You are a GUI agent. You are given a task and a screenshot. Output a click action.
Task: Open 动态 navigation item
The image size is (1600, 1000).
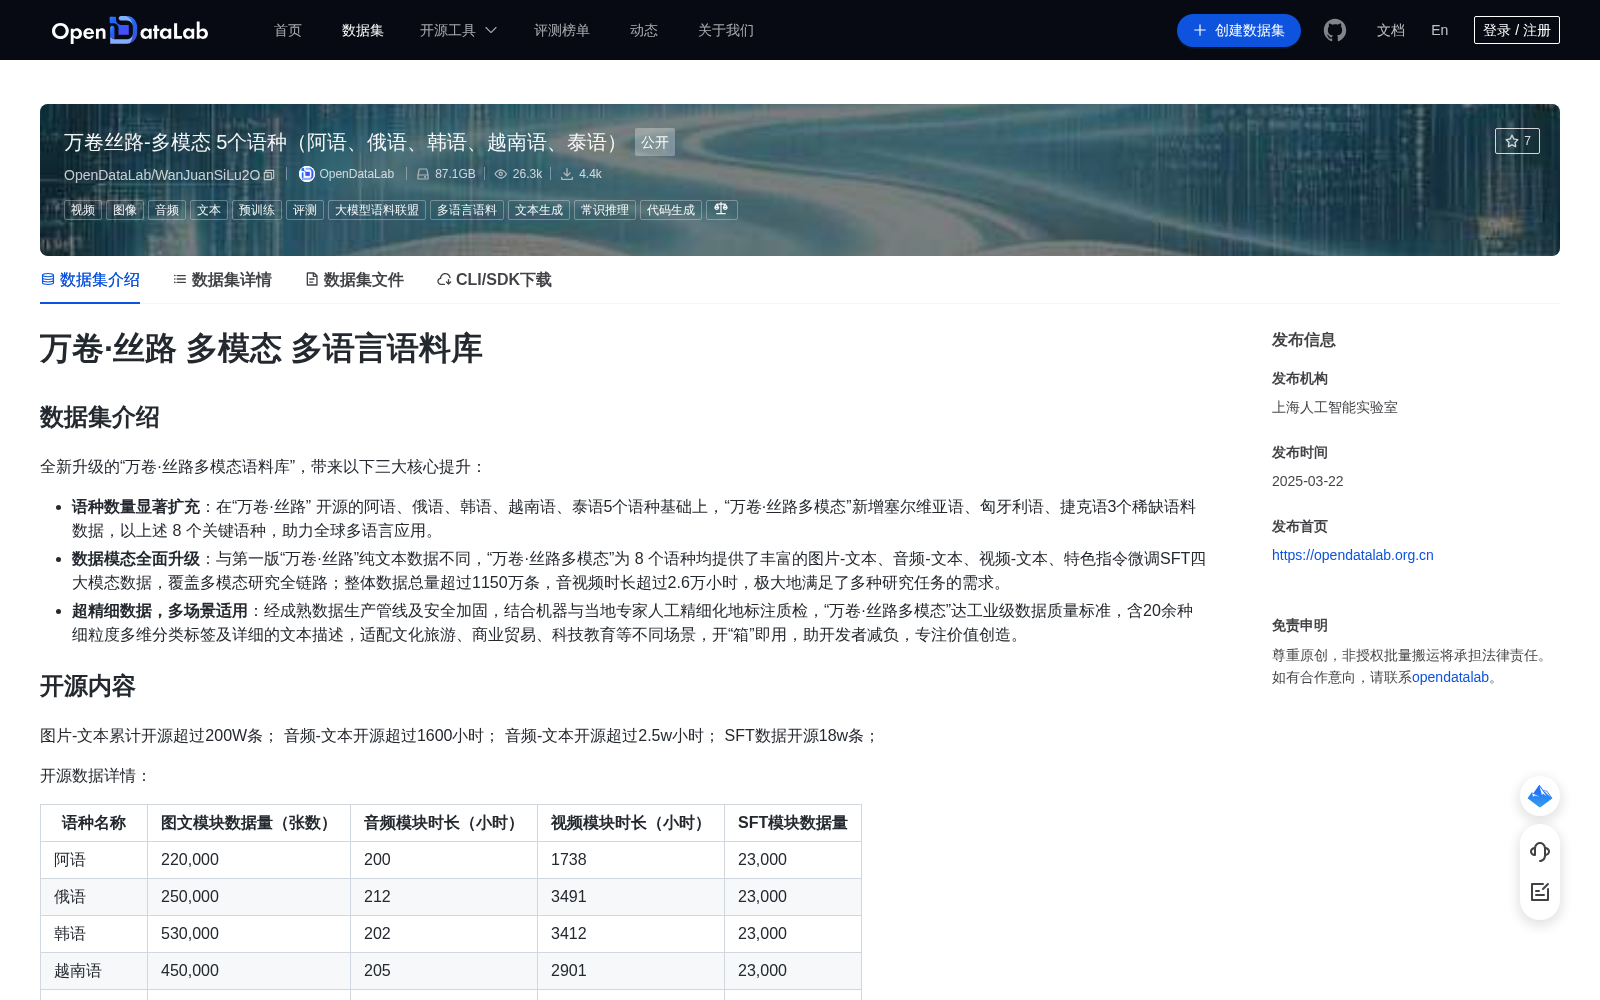[644, 30]
